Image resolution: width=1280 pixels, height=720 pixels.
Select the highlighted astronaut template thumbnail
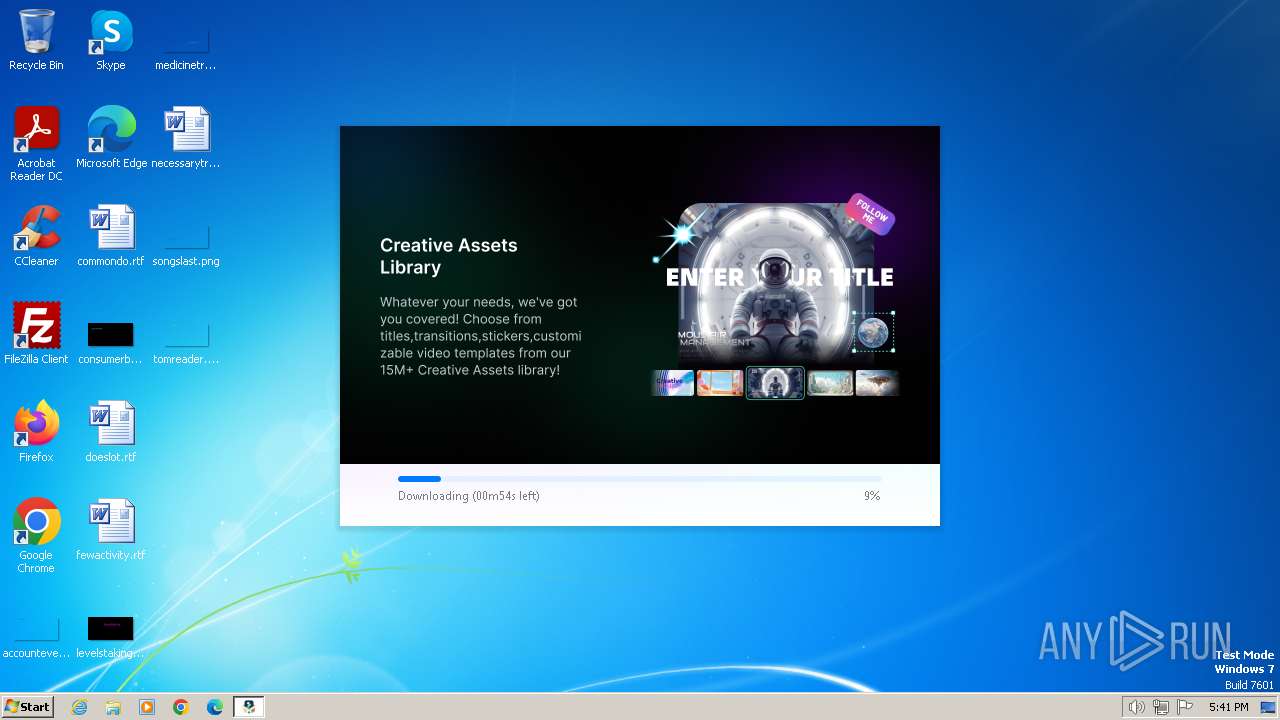775,382
